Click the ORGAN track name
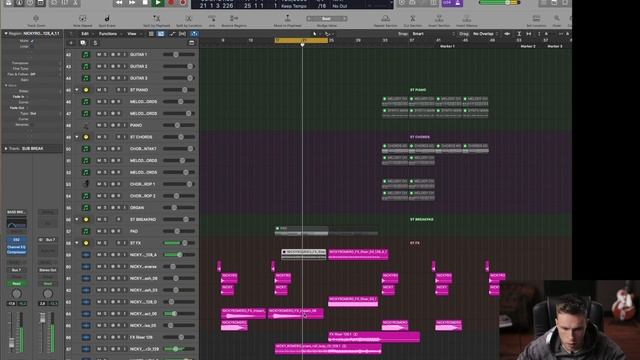 [137, 208]
